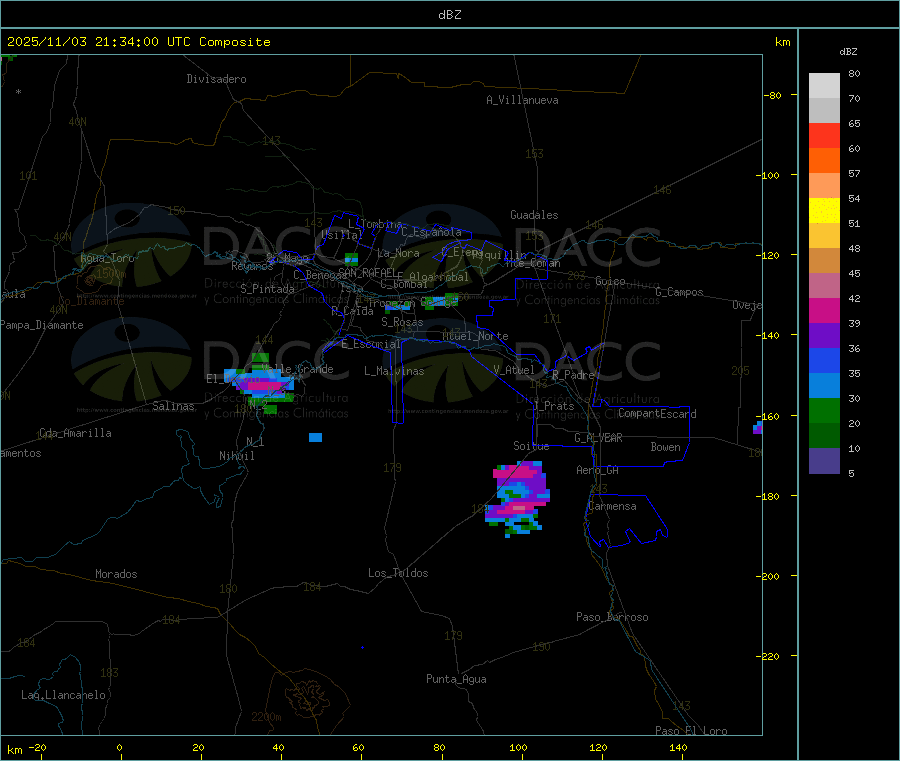Click the -80 km vertical axis label
900x761 pixels.
pyautogui.click(x=773, y=96)
